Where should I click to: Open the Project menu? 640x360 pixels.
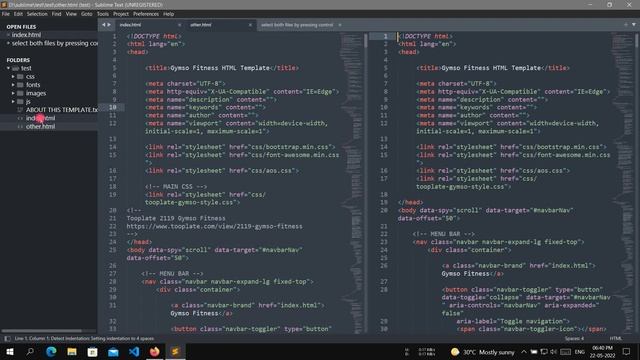[121, 14]
